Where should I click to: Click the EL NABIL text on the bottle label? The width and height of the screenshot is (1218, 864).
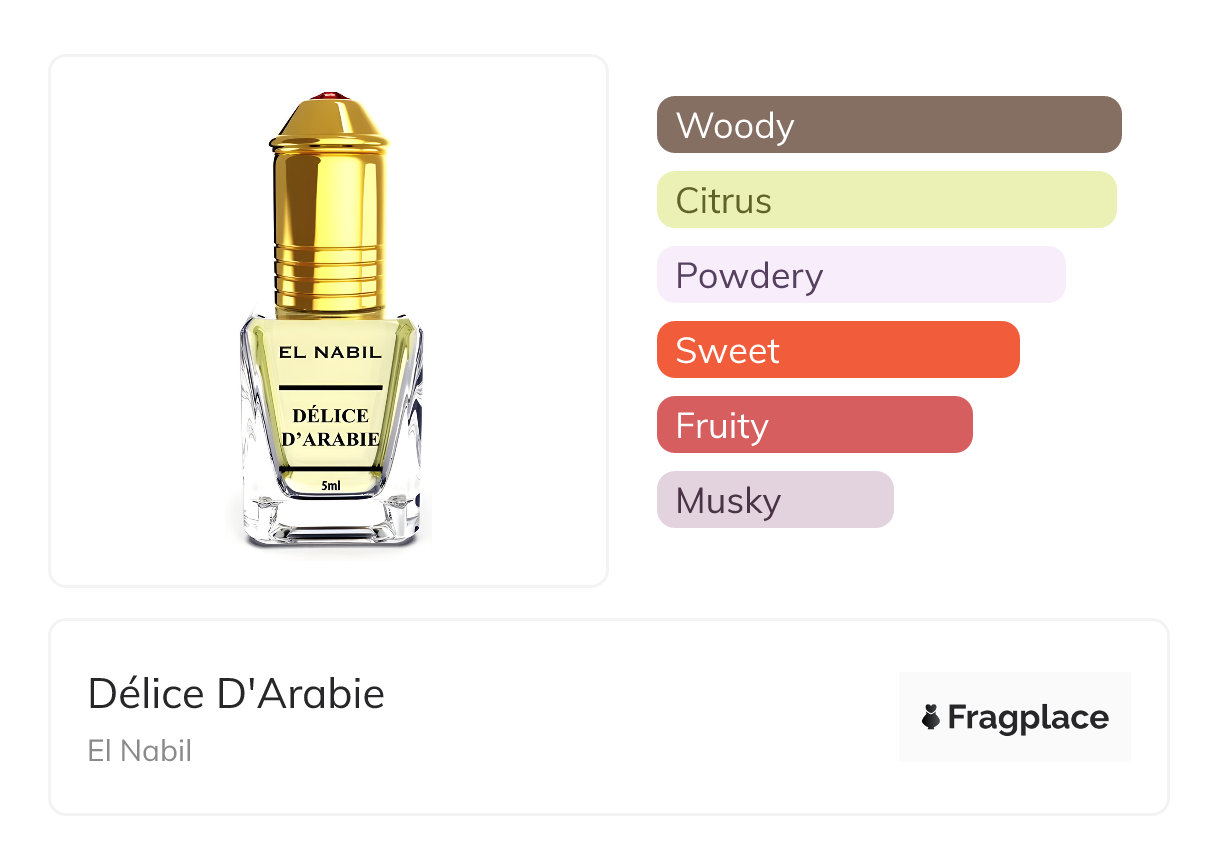(330, 353)
